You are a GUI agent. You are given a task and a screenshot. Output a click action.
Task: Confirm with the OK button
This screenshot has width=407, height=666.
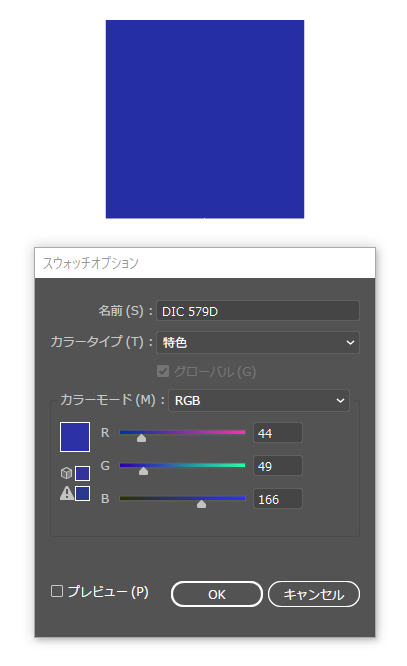click(217, 594)
